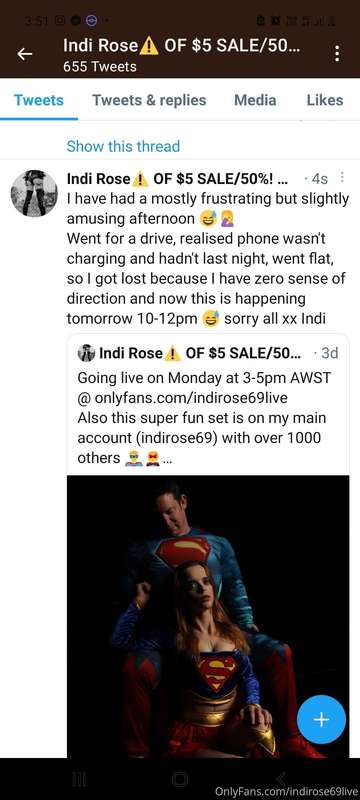The height and width of the screenshot is (800, 360).
Task: Tap small avatar in quoted tweet
Action: 86,353
